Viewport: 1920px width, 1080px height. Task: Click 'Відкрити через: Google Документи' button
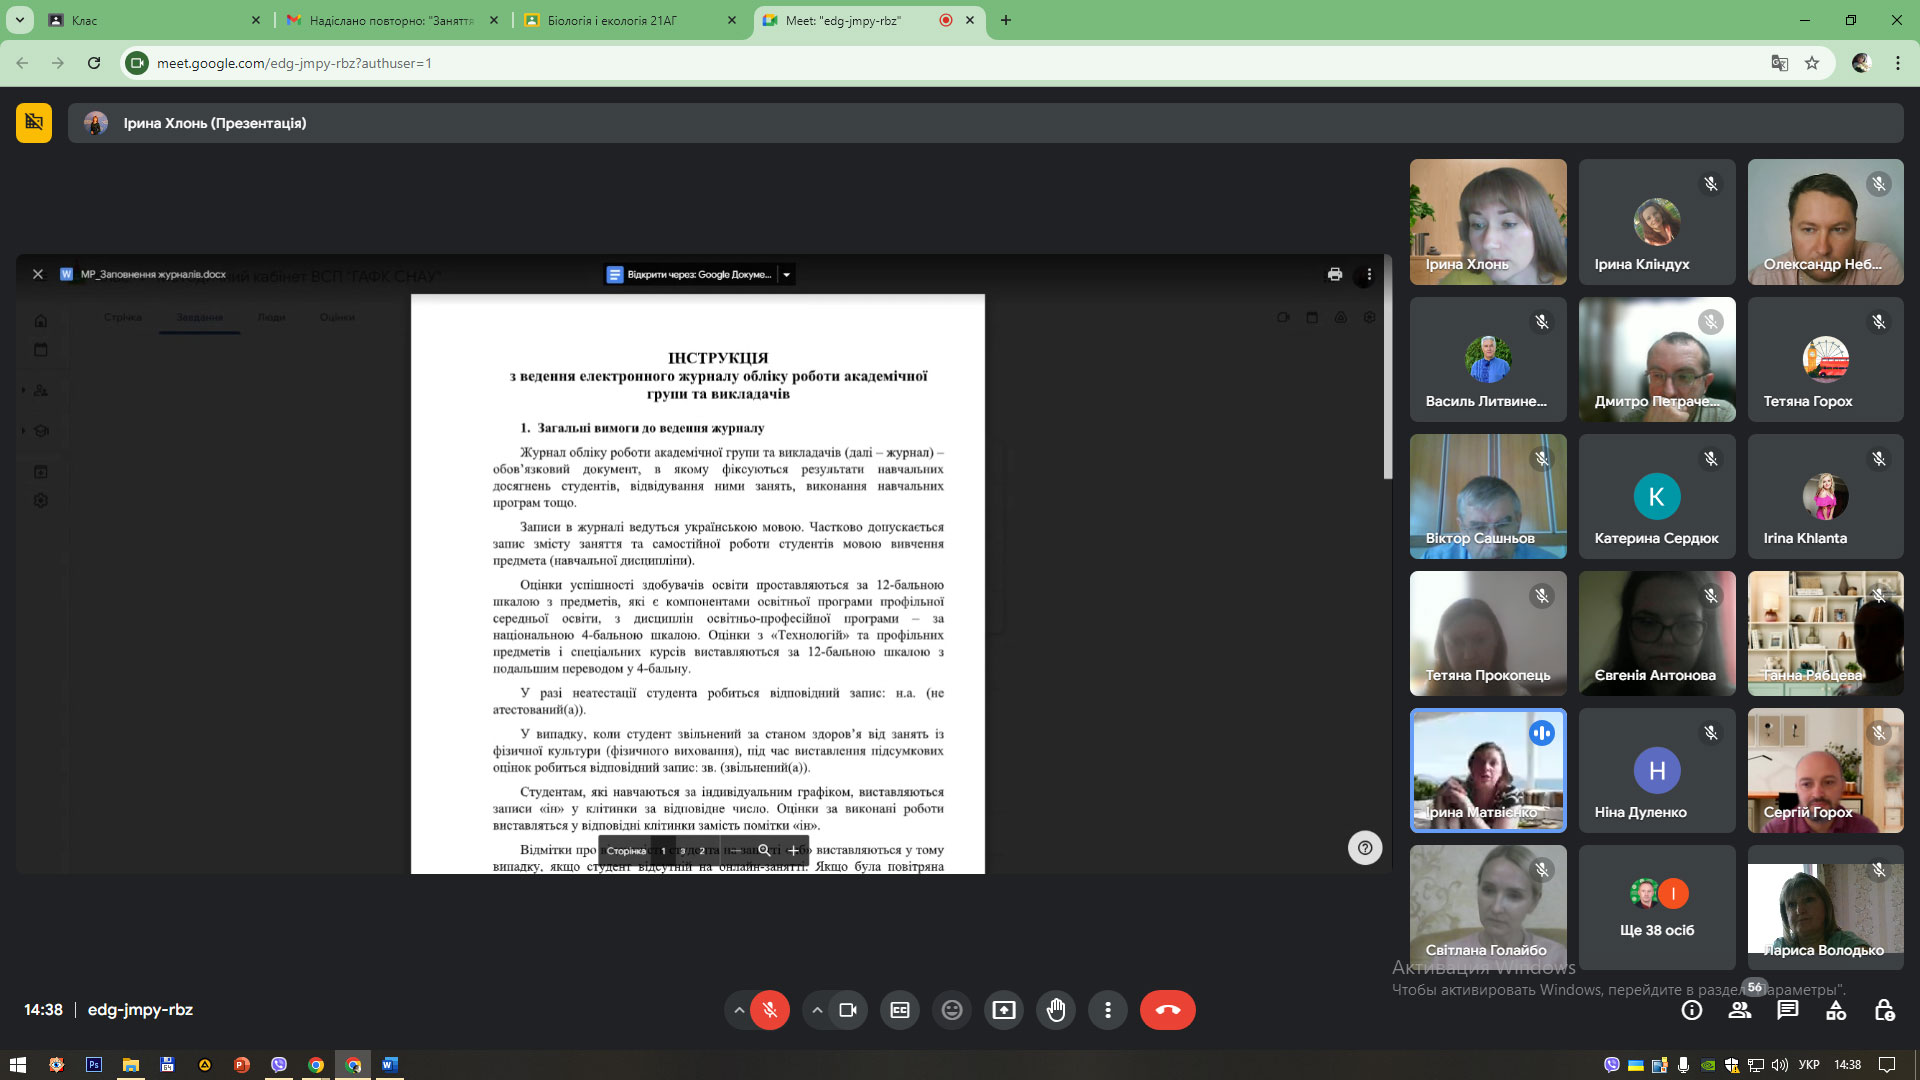pos(689,274)
